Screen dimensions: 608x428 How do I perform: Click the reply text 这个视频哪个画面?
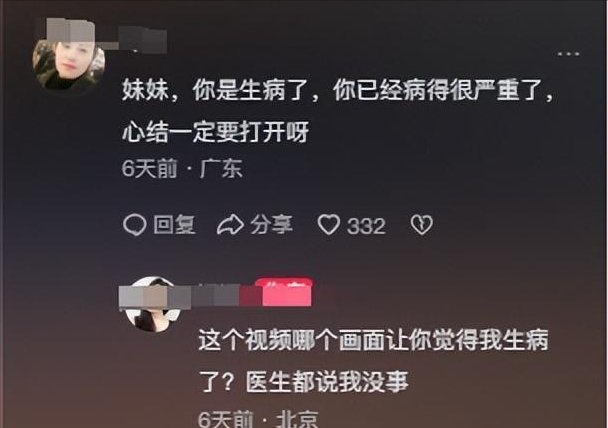click(373, 340)
